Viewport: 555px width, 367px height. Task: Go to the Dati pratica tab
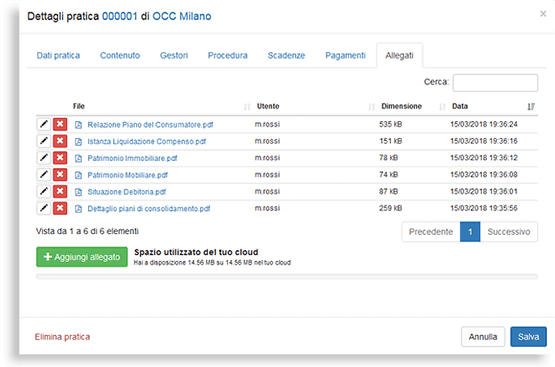click(x=58, y=56)
